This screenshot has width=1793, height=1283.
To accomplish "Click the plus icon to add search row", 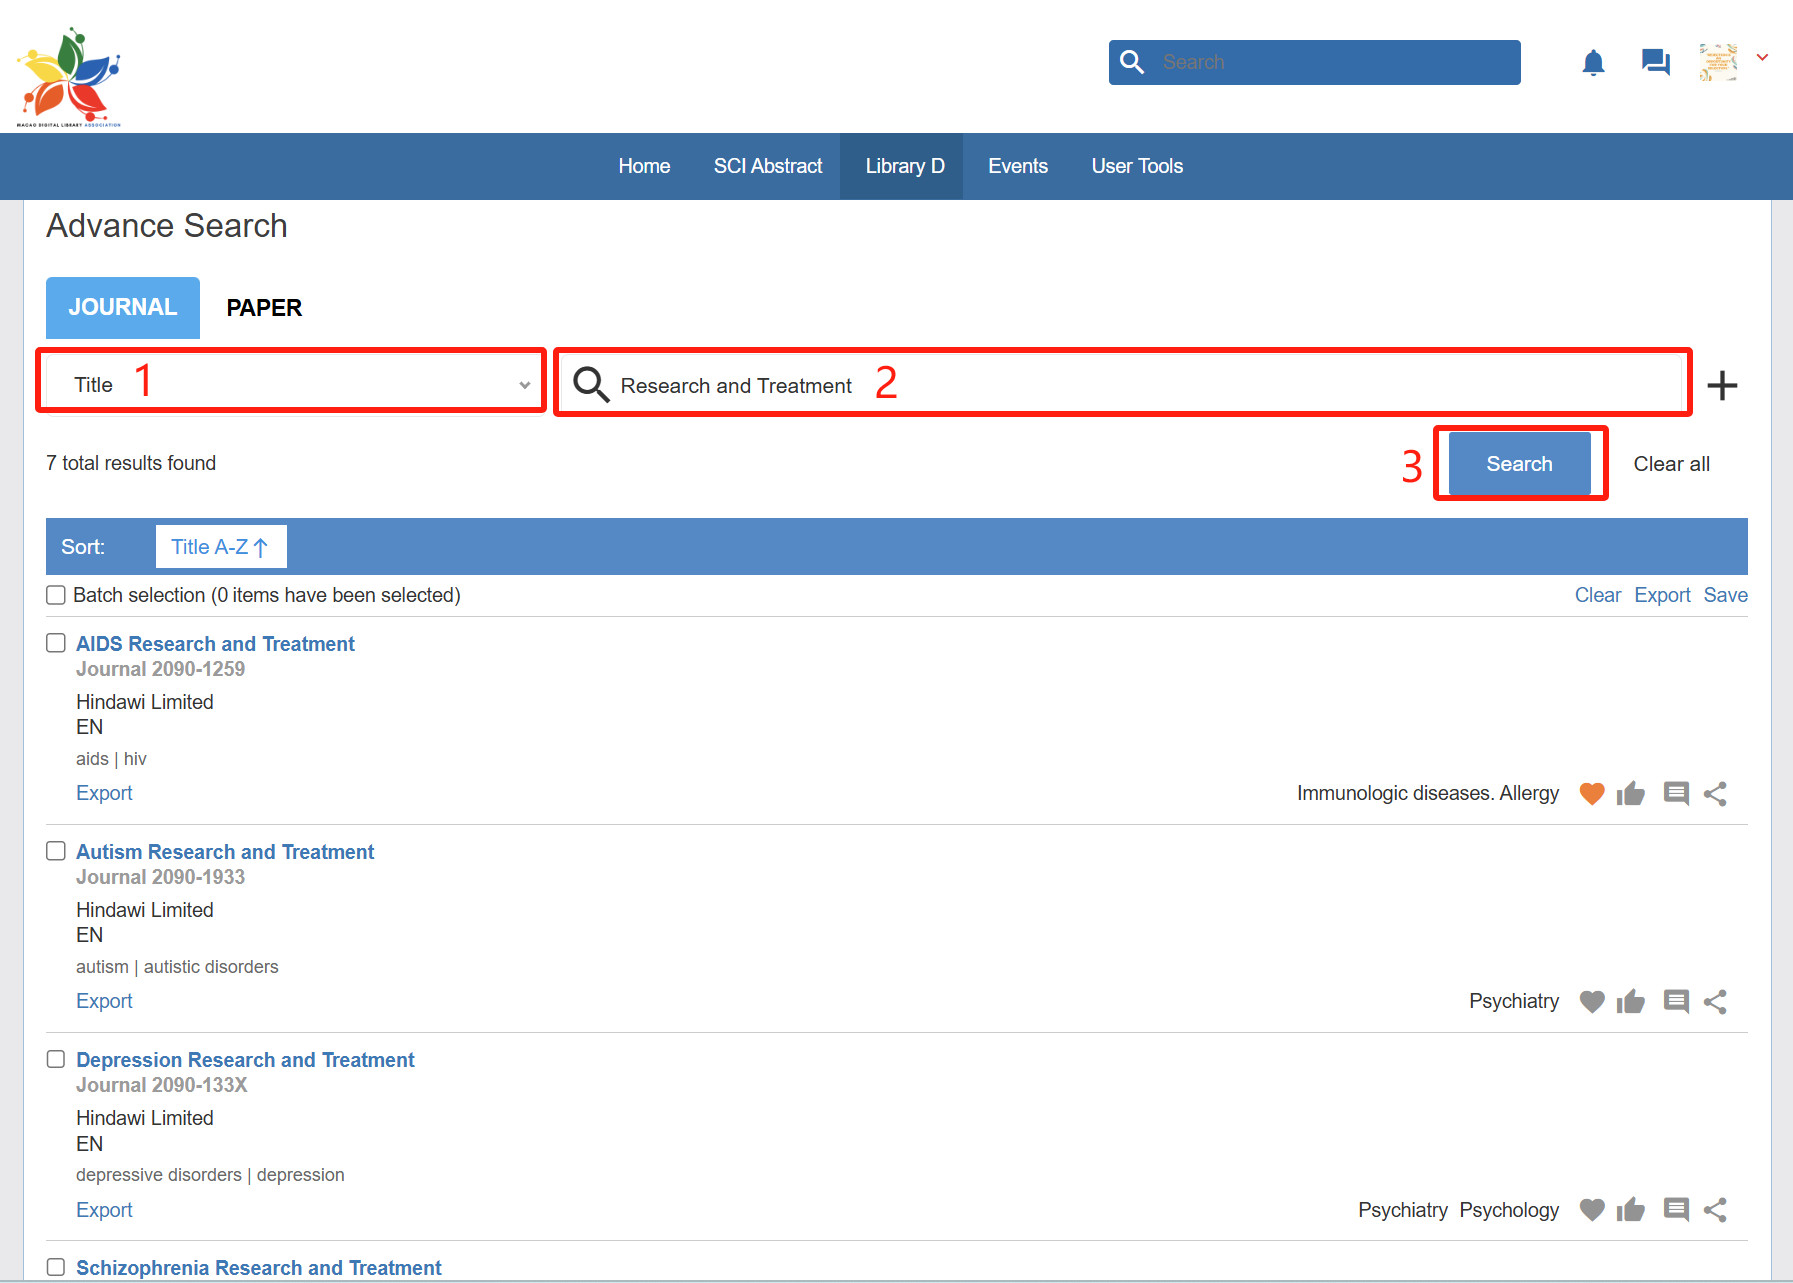I will coord(1721,385).
